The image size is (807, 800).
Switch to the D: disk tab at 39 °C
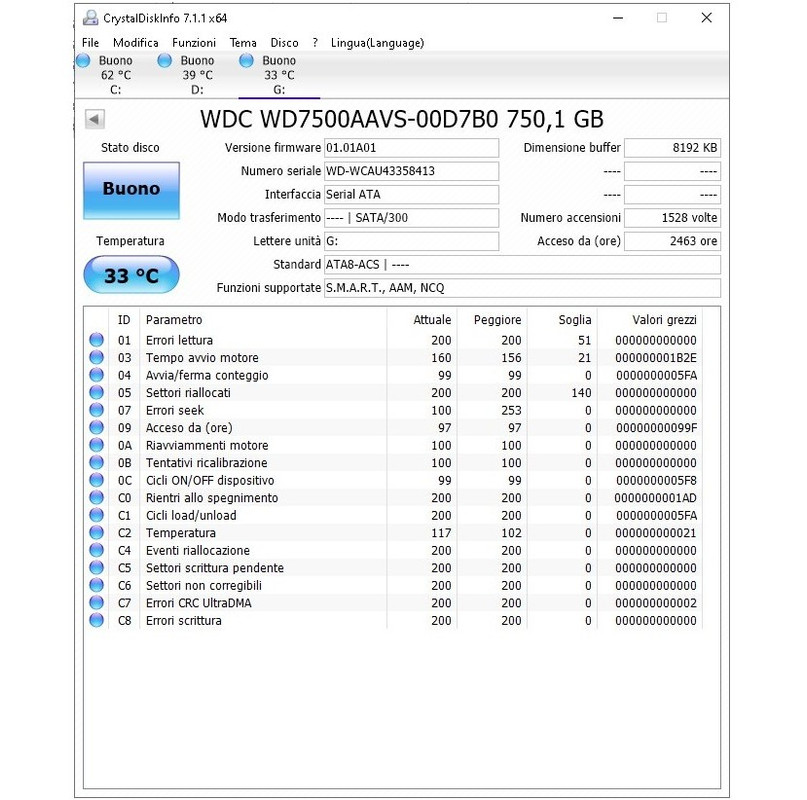(x=197, y=75)
